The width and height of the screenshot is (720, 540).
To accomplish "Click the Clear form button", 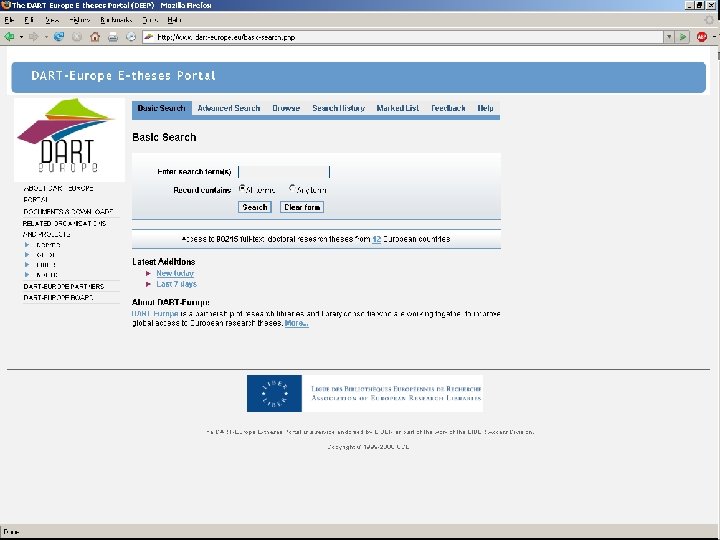I will (302, 207).
